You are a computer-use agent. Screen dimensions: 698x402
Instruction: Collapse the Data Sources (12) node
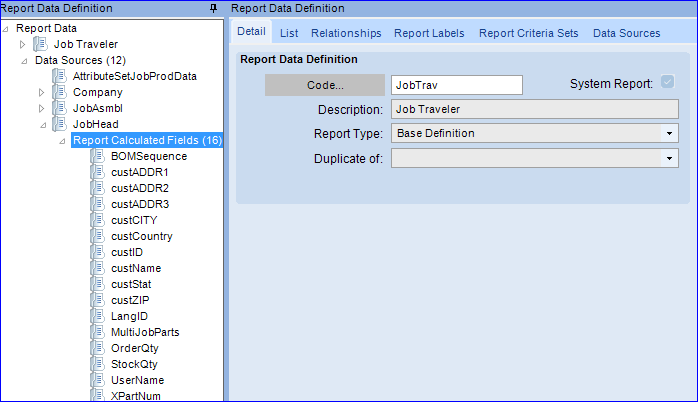click(x=24, y=61)
